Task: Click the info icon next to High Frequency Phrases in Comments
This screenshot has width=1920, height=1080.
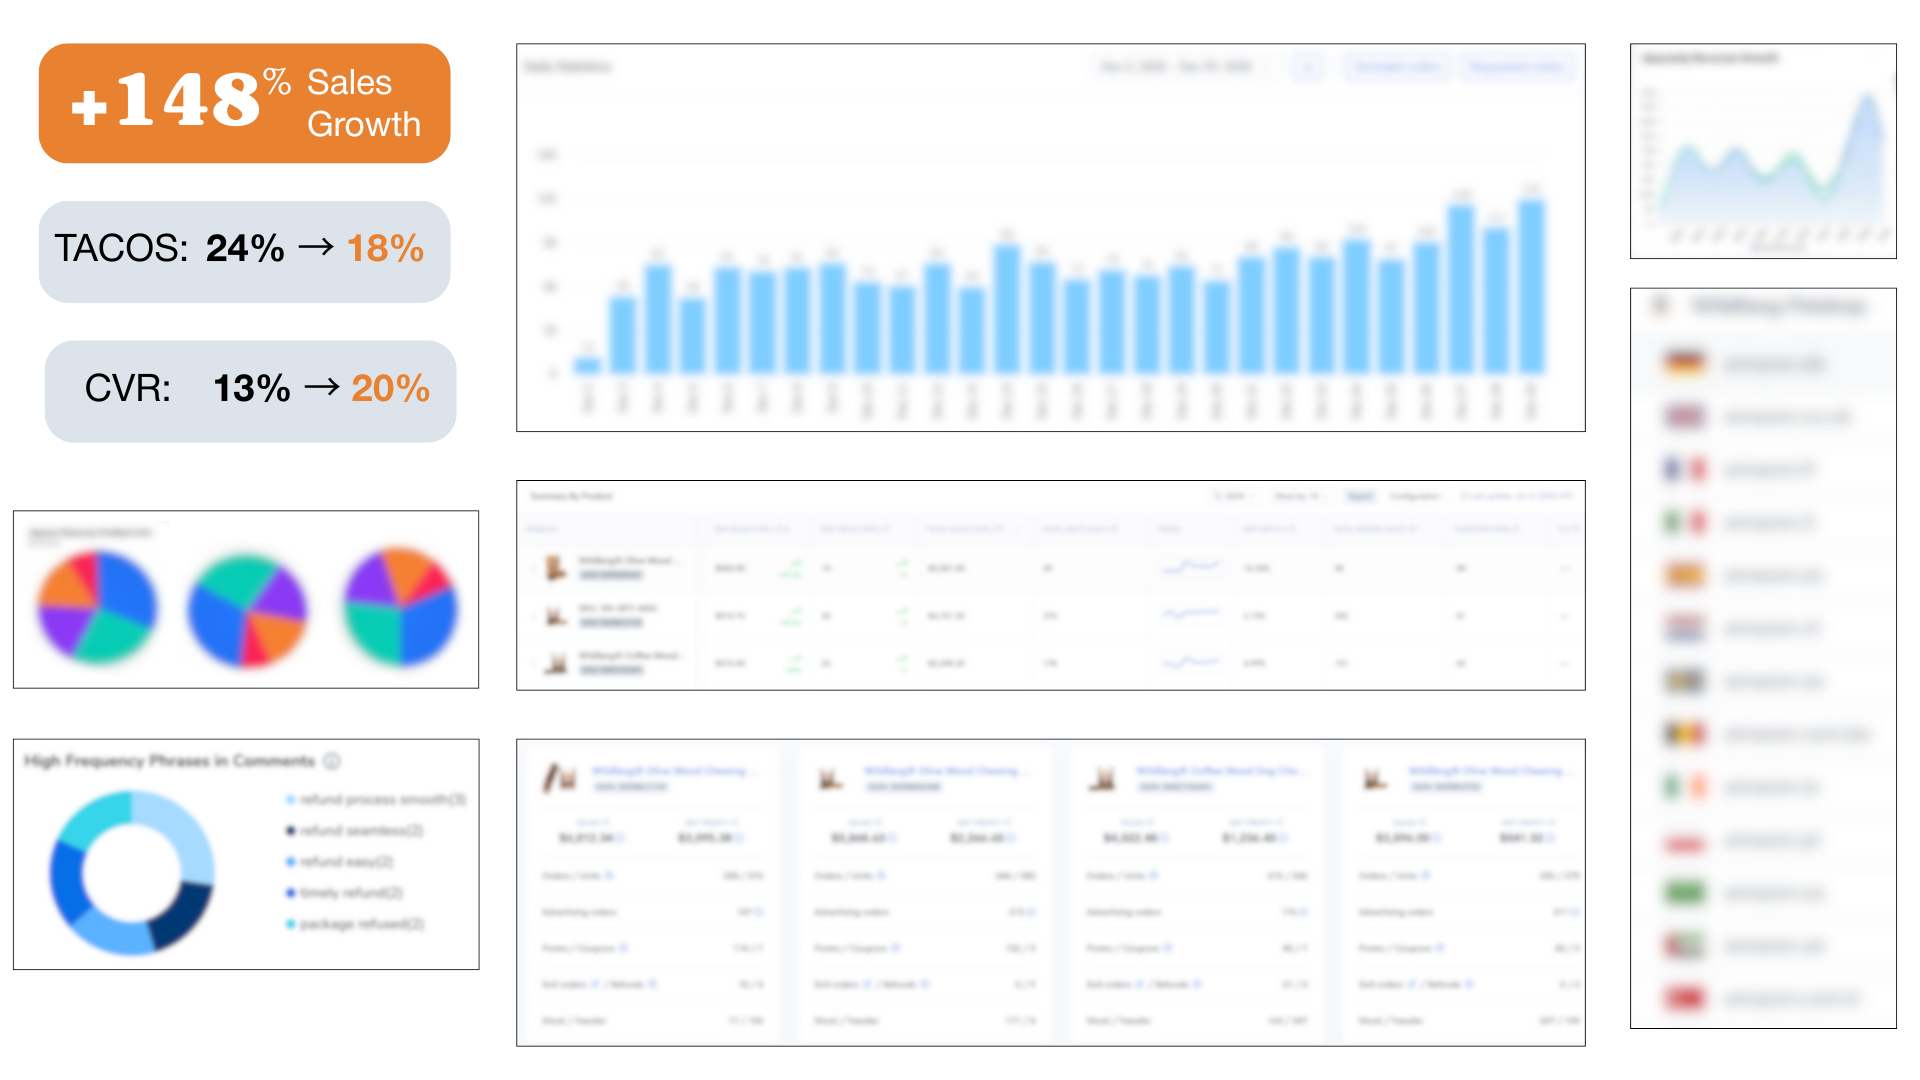Action: pos(333,761)
